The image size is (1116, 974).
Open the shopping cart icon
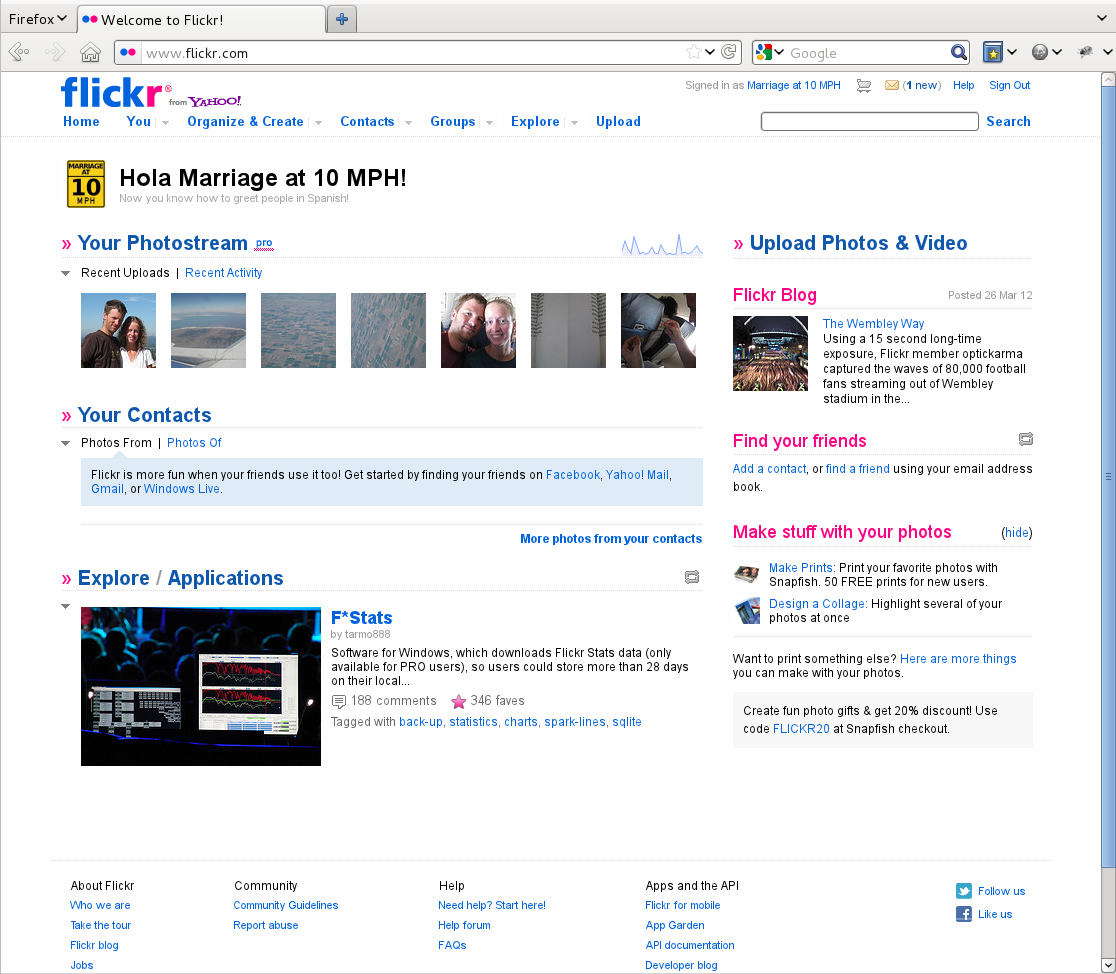[x=863, y=85]
